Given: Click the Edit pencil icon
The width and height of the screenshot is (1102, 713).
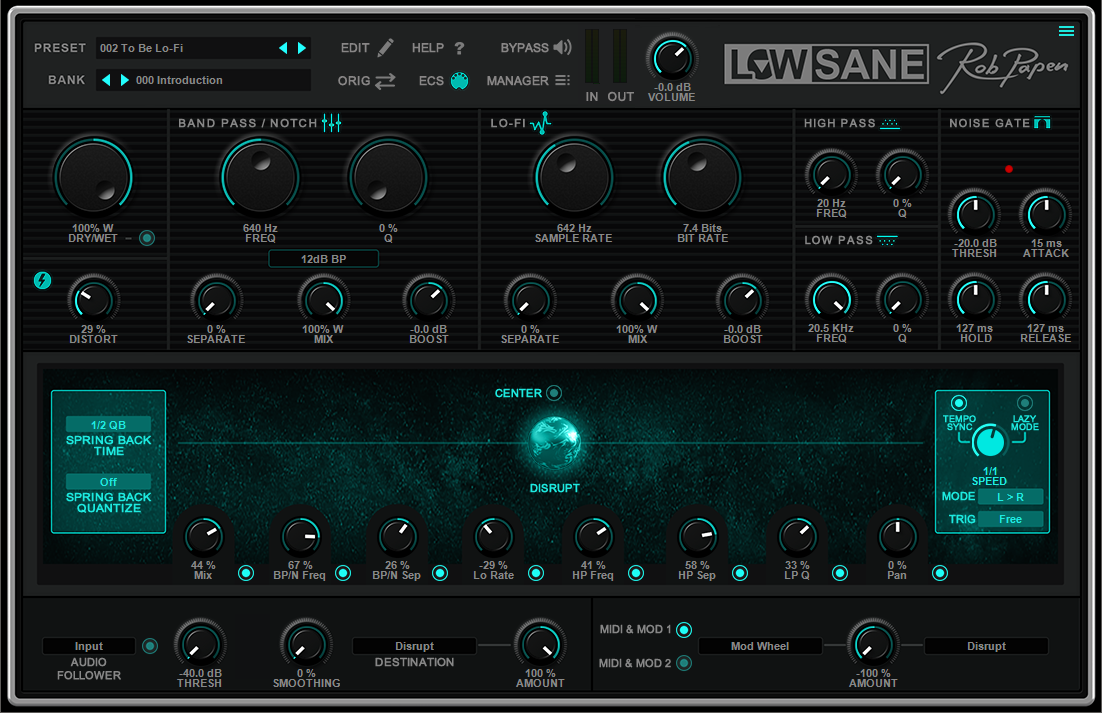Looking at the screenshot, I should click(x=386, y=47).
